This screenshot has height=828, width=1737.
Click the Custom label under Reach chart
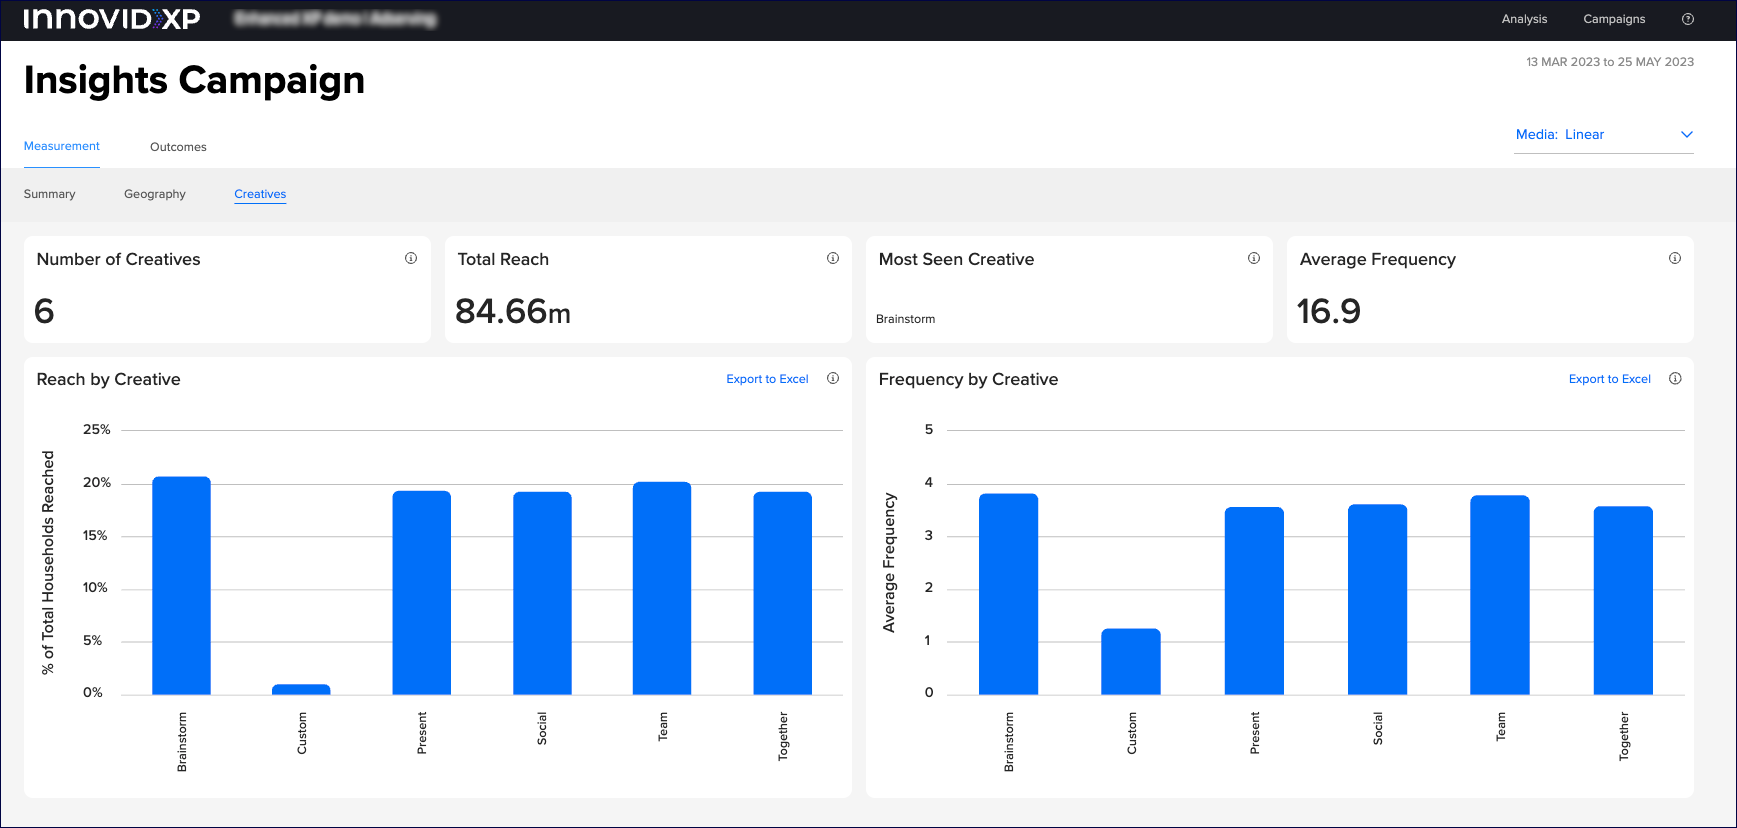point(302,733)
